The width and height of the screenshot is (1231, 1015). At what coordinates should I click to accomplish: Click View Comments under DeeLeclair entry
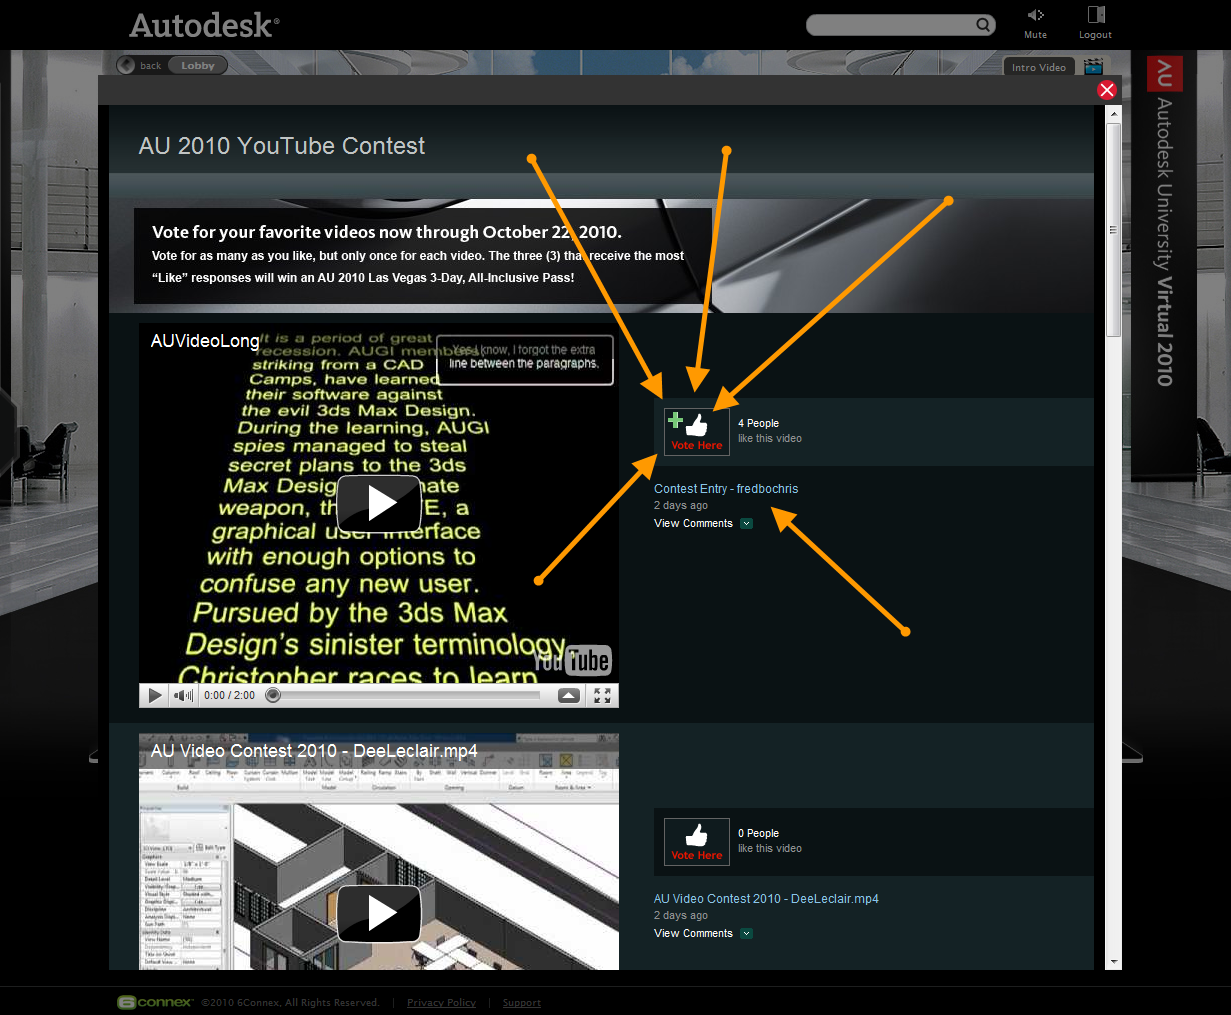click(x=693, y=933)
